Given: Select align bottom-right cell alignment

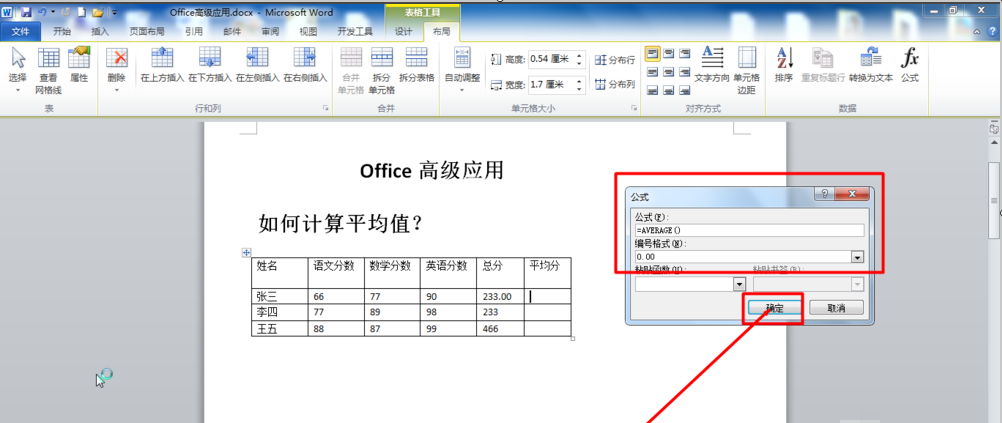Looking at the screenshot, I should (684, 89).
